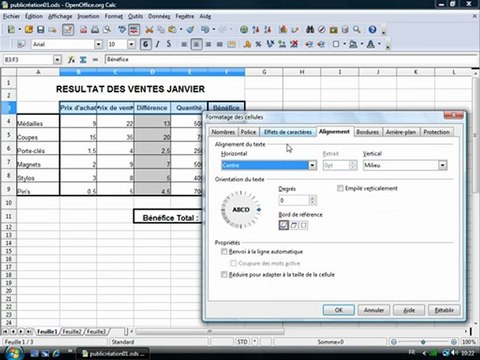Click the Copy icon
This screenshot has height=360, width=480.
point(161,30)
